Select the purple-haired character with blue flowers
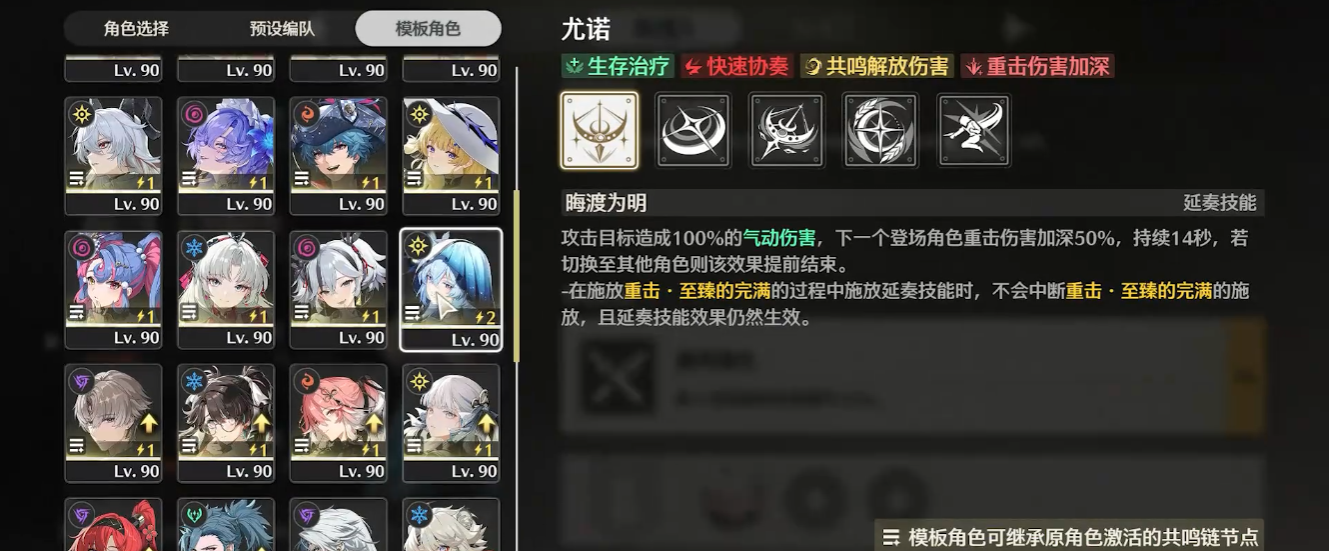1329x551 pixels. click(x=226, y=155)
